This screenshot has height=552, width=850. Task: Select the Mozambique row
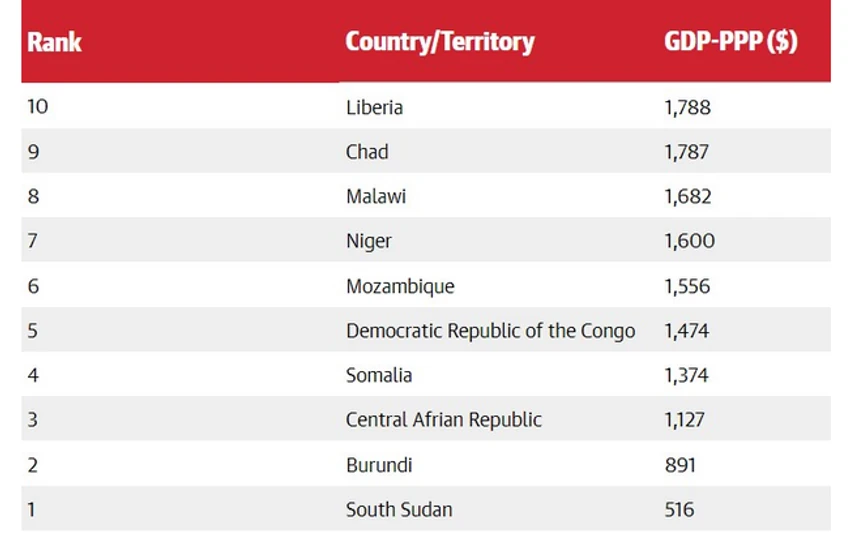click(x=426, y=286)
